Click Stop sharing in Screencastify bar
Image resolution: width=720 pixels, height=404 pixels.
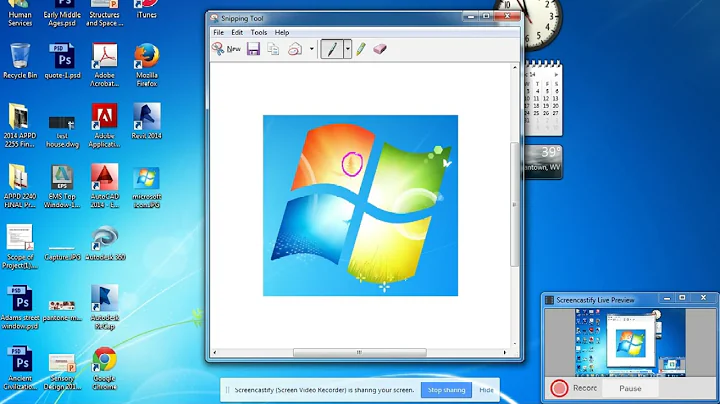[x=446, y=390]
